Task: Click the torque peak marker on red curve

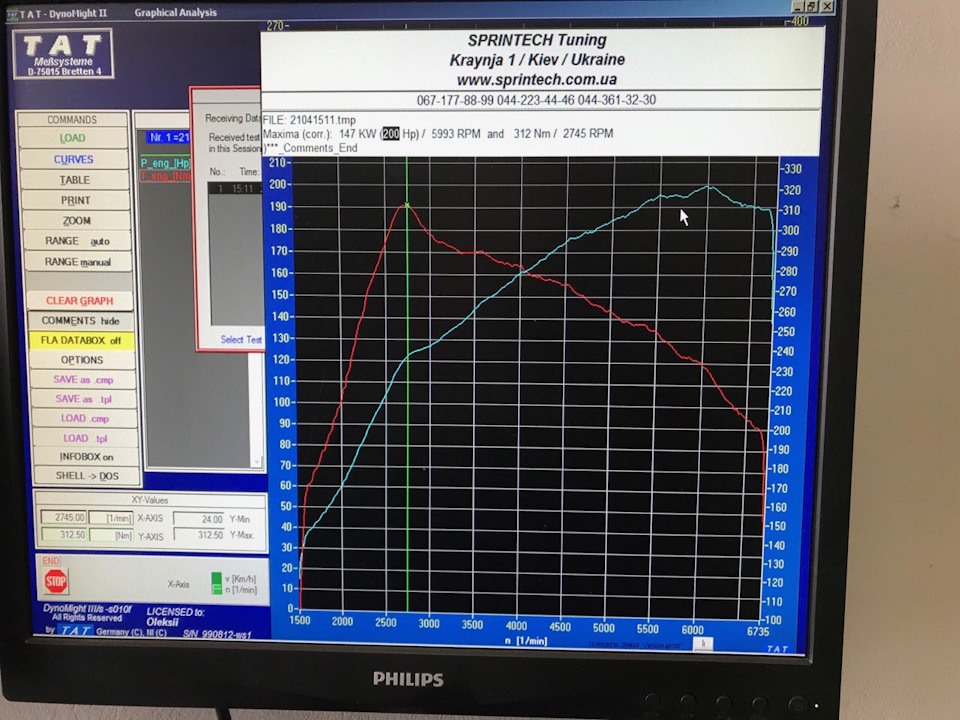Action: point(407,205)
